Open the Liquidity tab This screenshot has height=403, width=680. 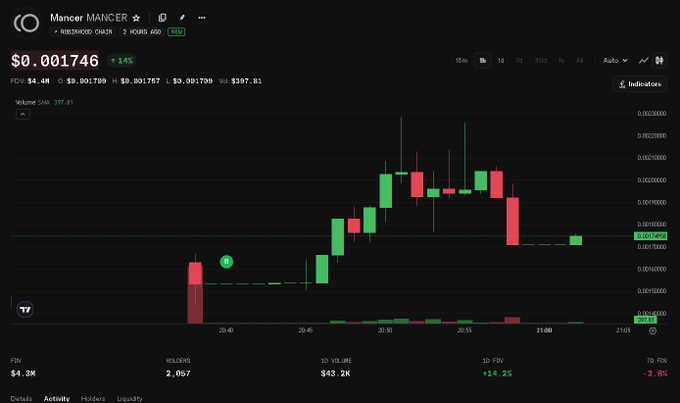tap(130, 398)
